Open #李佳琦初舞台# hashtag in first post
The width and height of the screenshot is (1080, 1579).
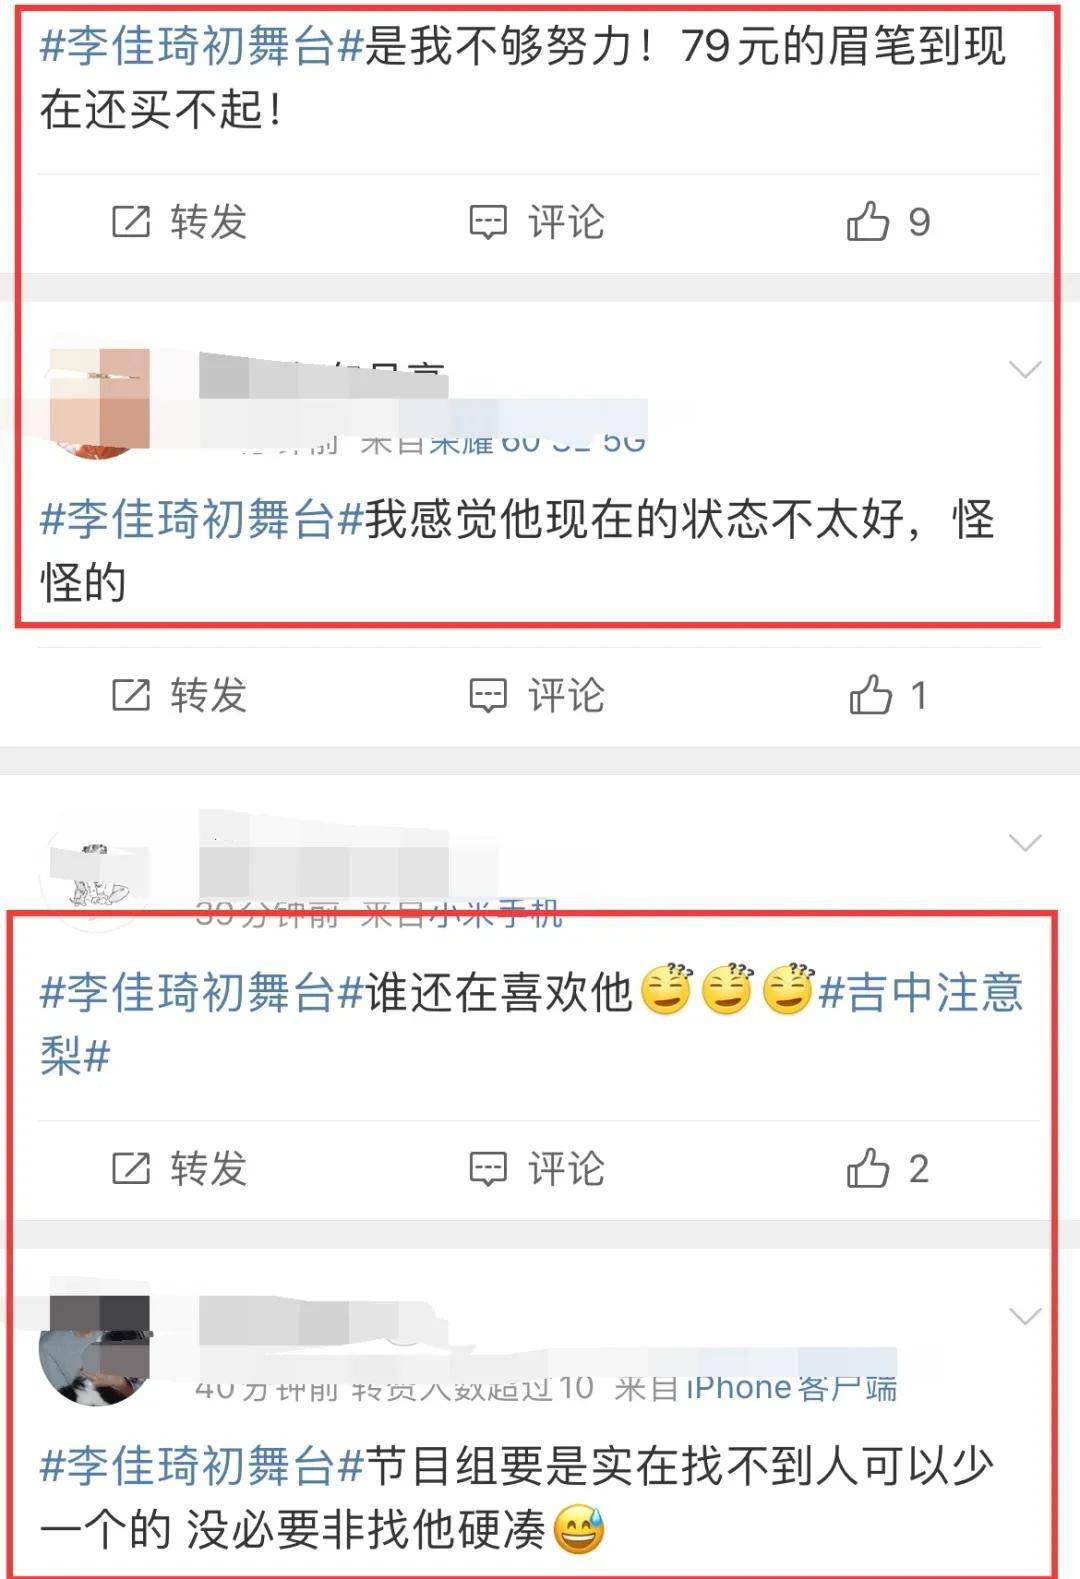tap(201, 46)
